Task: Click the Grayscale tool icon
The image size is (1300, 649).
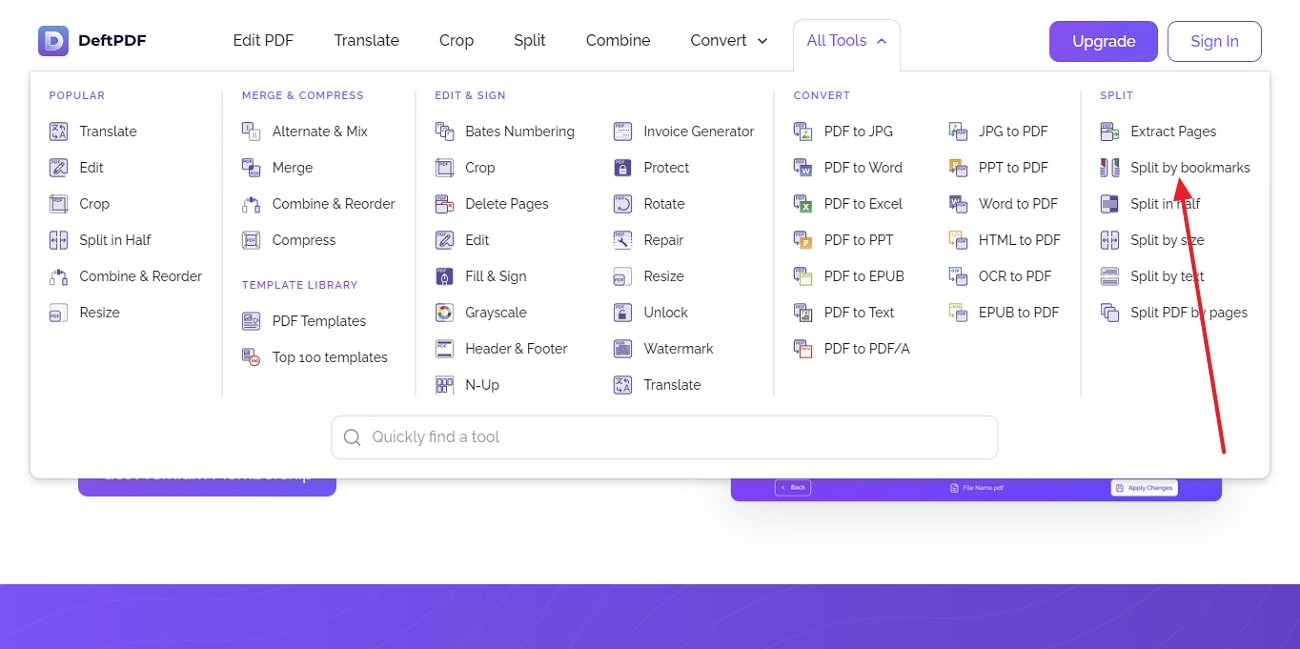Action: point(444,312)
